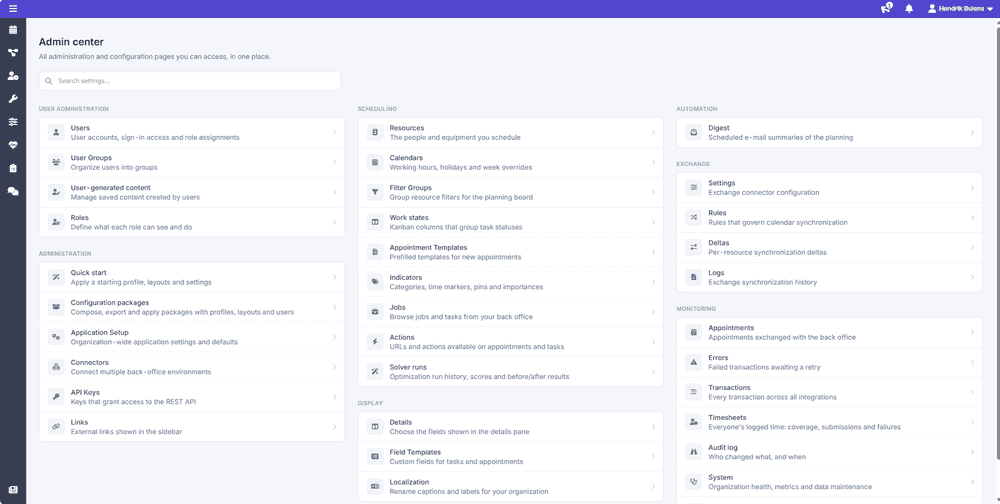The width and height of the screenshot is (1000, 504).
Task: Click the Exchange Rules shuffle icon
Action: [694, 218]
